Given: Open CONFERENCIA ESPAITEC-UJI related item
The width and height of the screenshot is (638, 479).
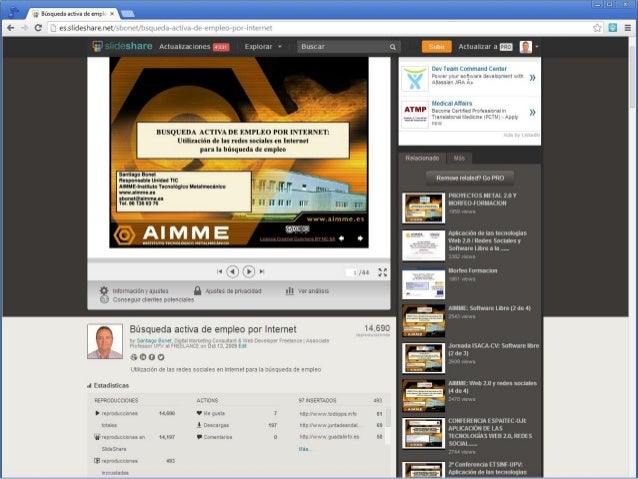Looking at the screenshot, I should pyautogui.click(x=490, y=432).
